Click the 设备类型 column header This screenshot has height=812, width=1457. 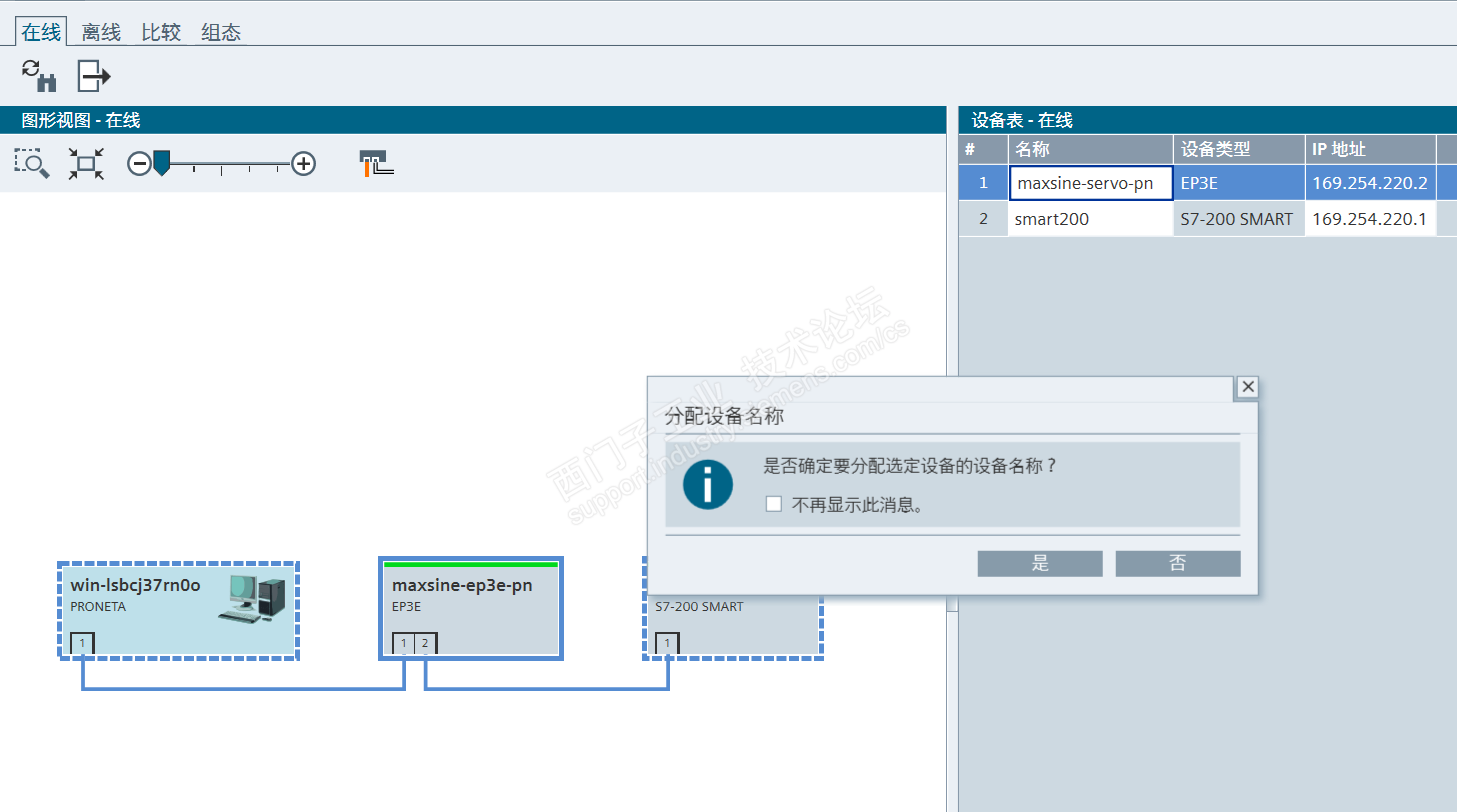pyautogui.click(x=1239, y=149)
